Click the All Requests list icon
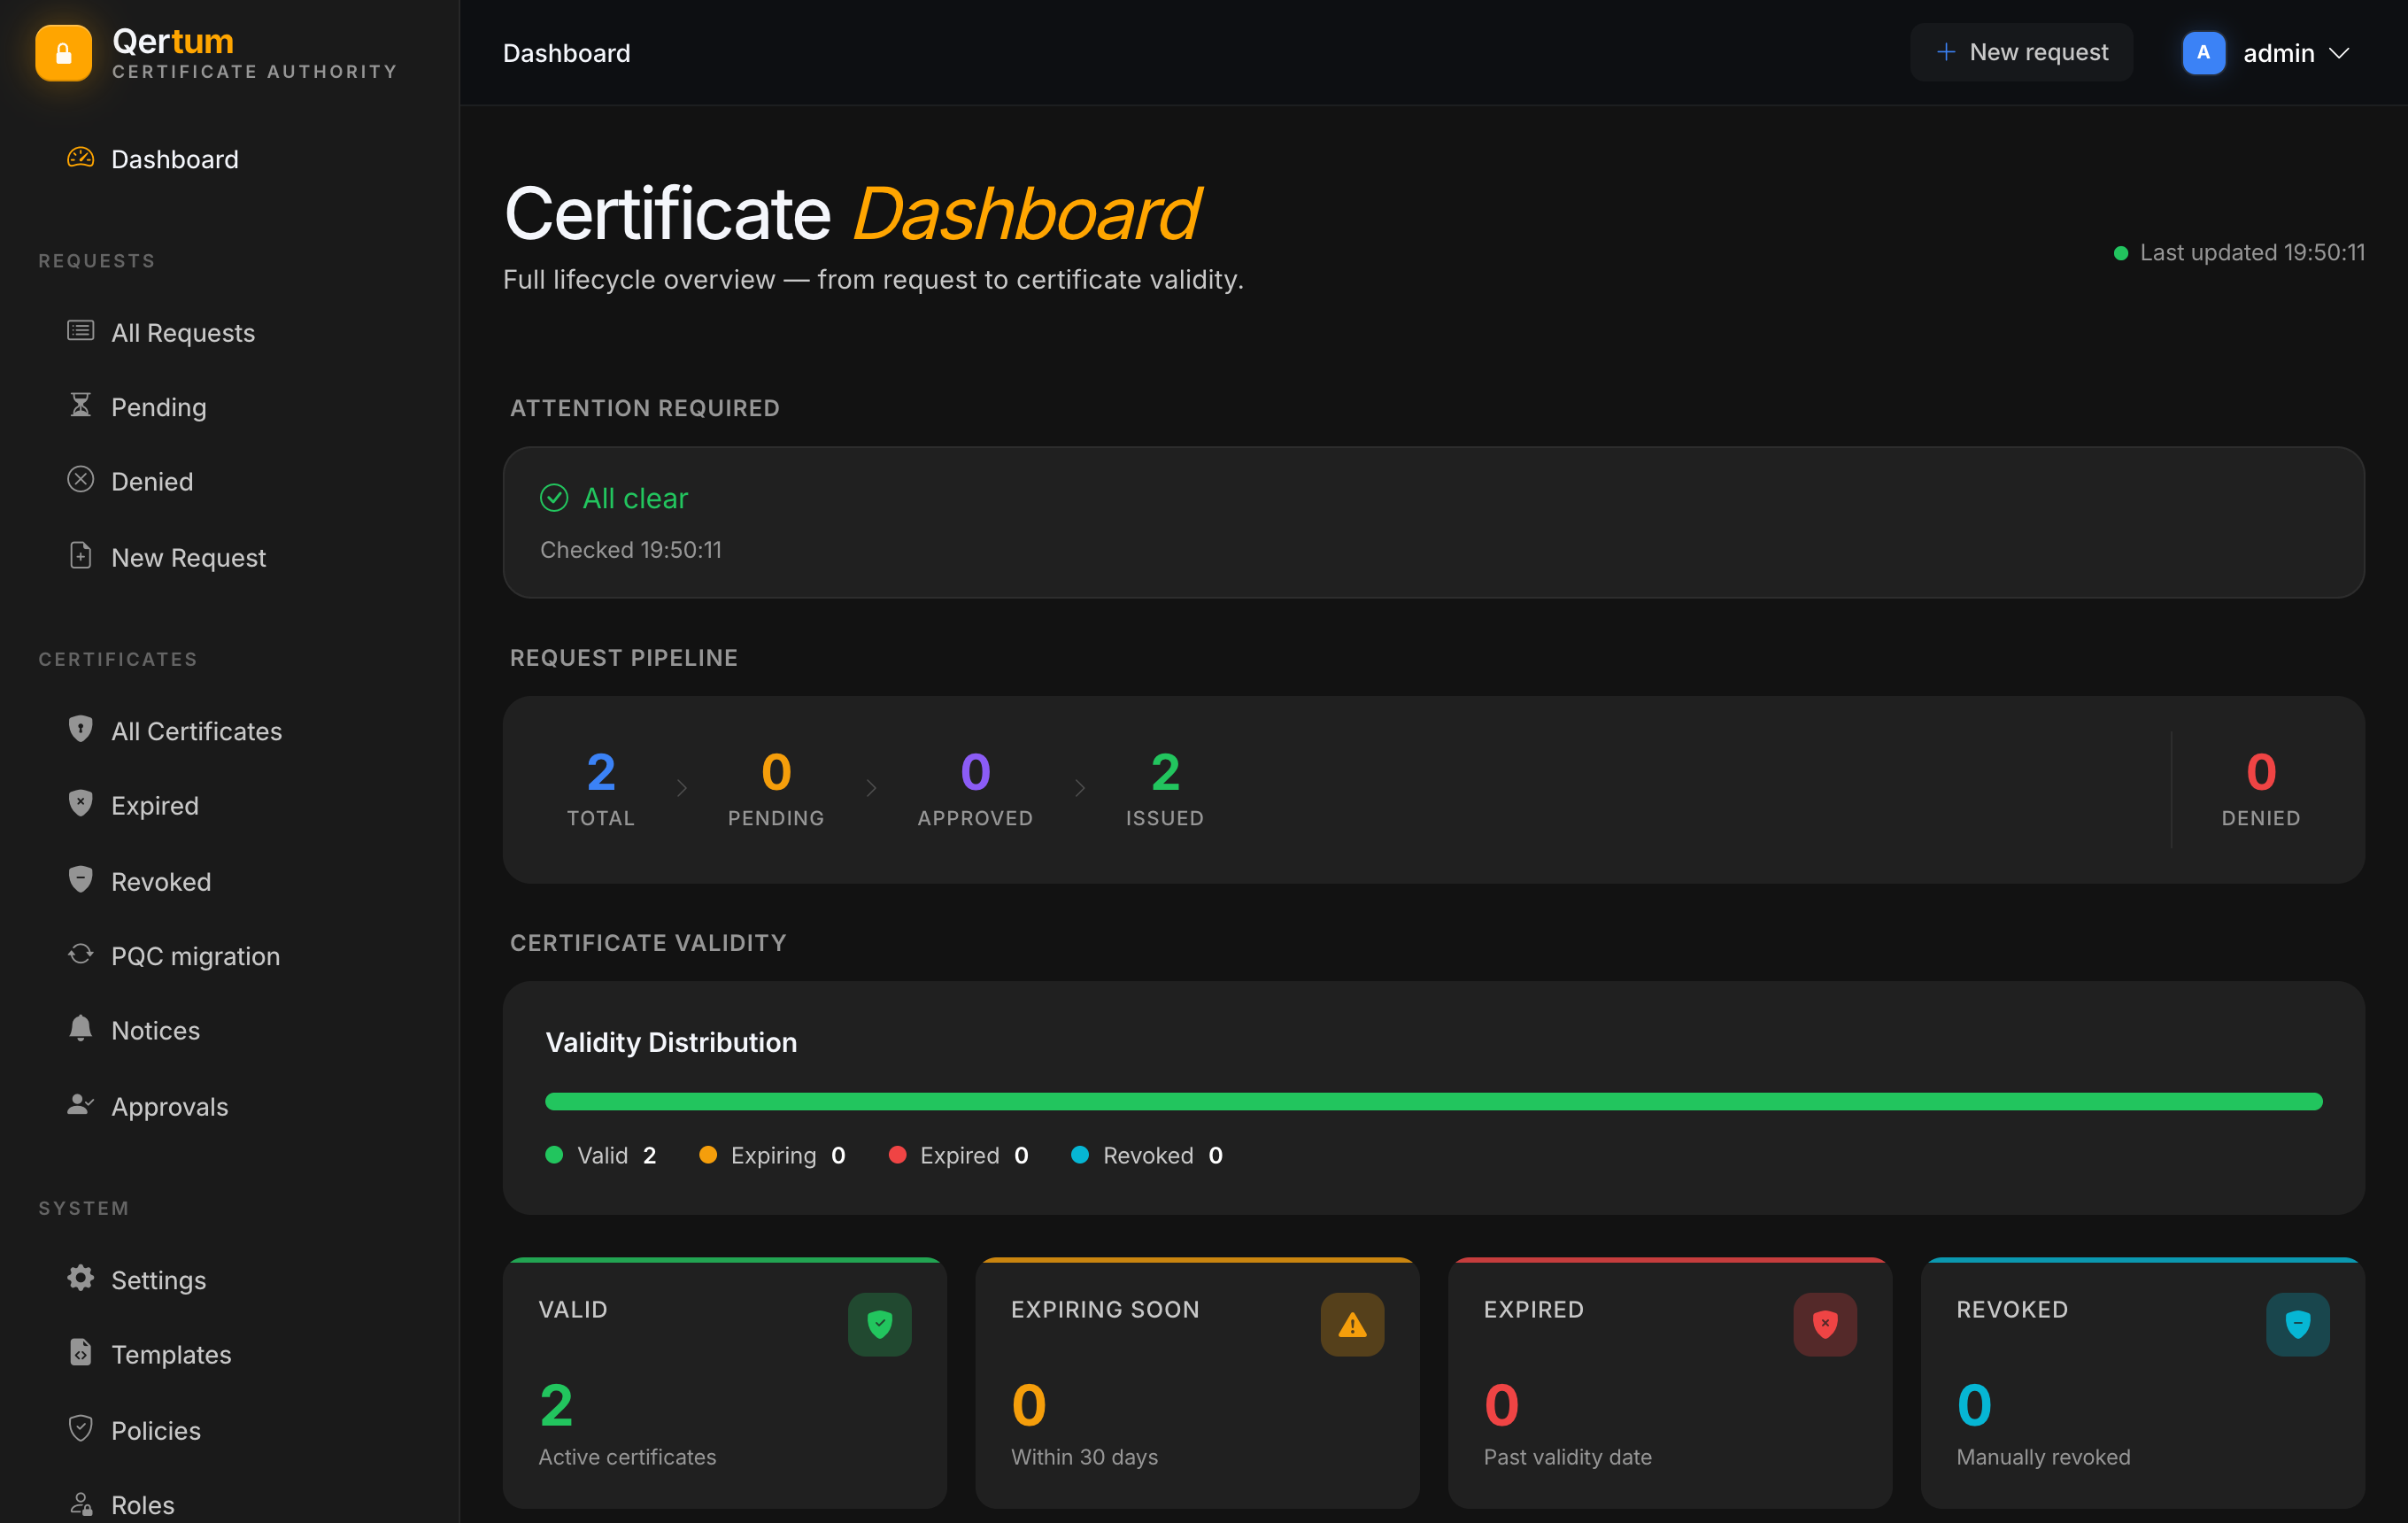2408x1523 pixels. [80, 331]
